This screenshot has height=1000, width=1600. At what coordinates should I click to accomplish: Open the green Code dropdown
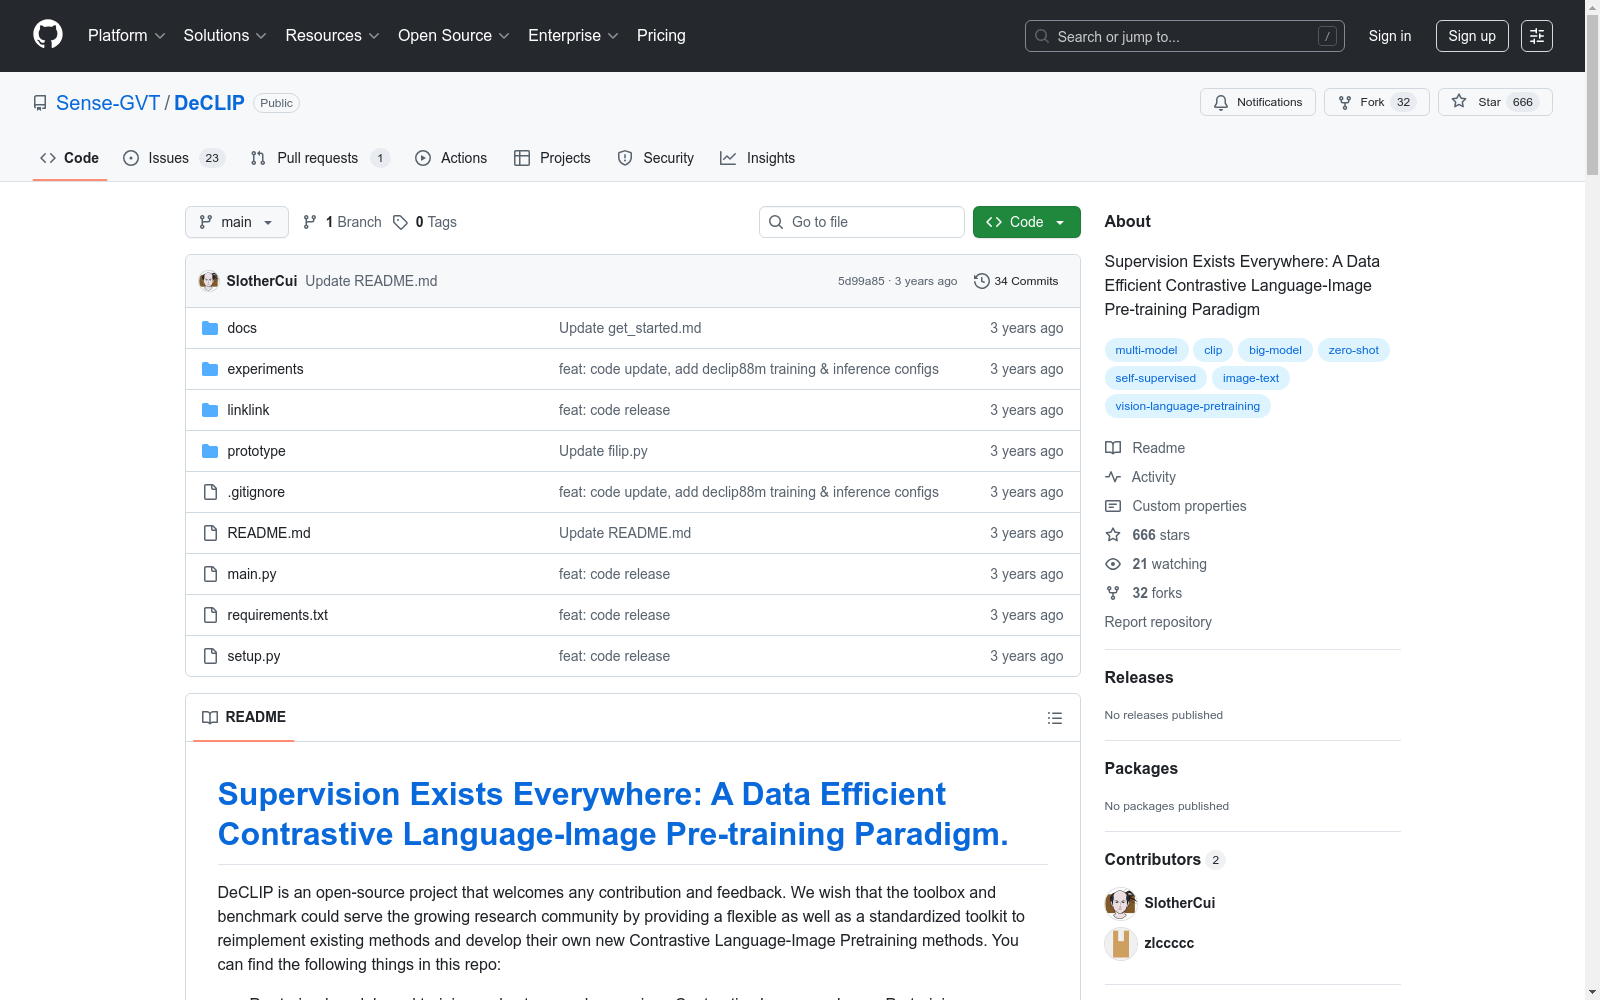(1026, 222)
